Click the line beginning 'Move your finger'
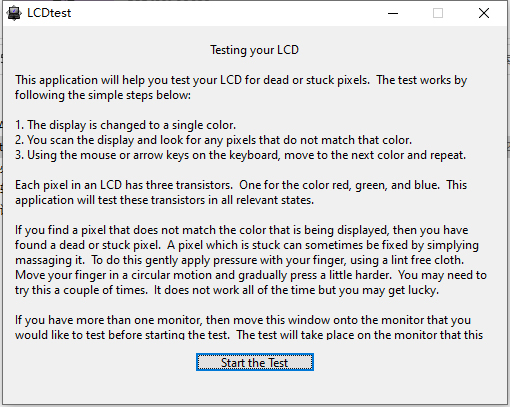510x407 pixels. pos(251,275)
